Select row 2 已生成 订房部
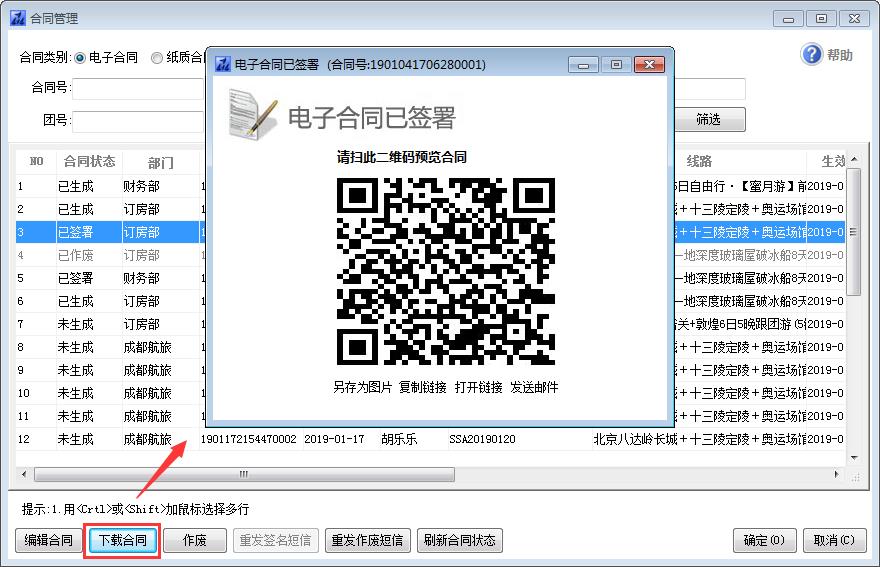This screenshot has height=567, width=880. [x=108, y=209]
